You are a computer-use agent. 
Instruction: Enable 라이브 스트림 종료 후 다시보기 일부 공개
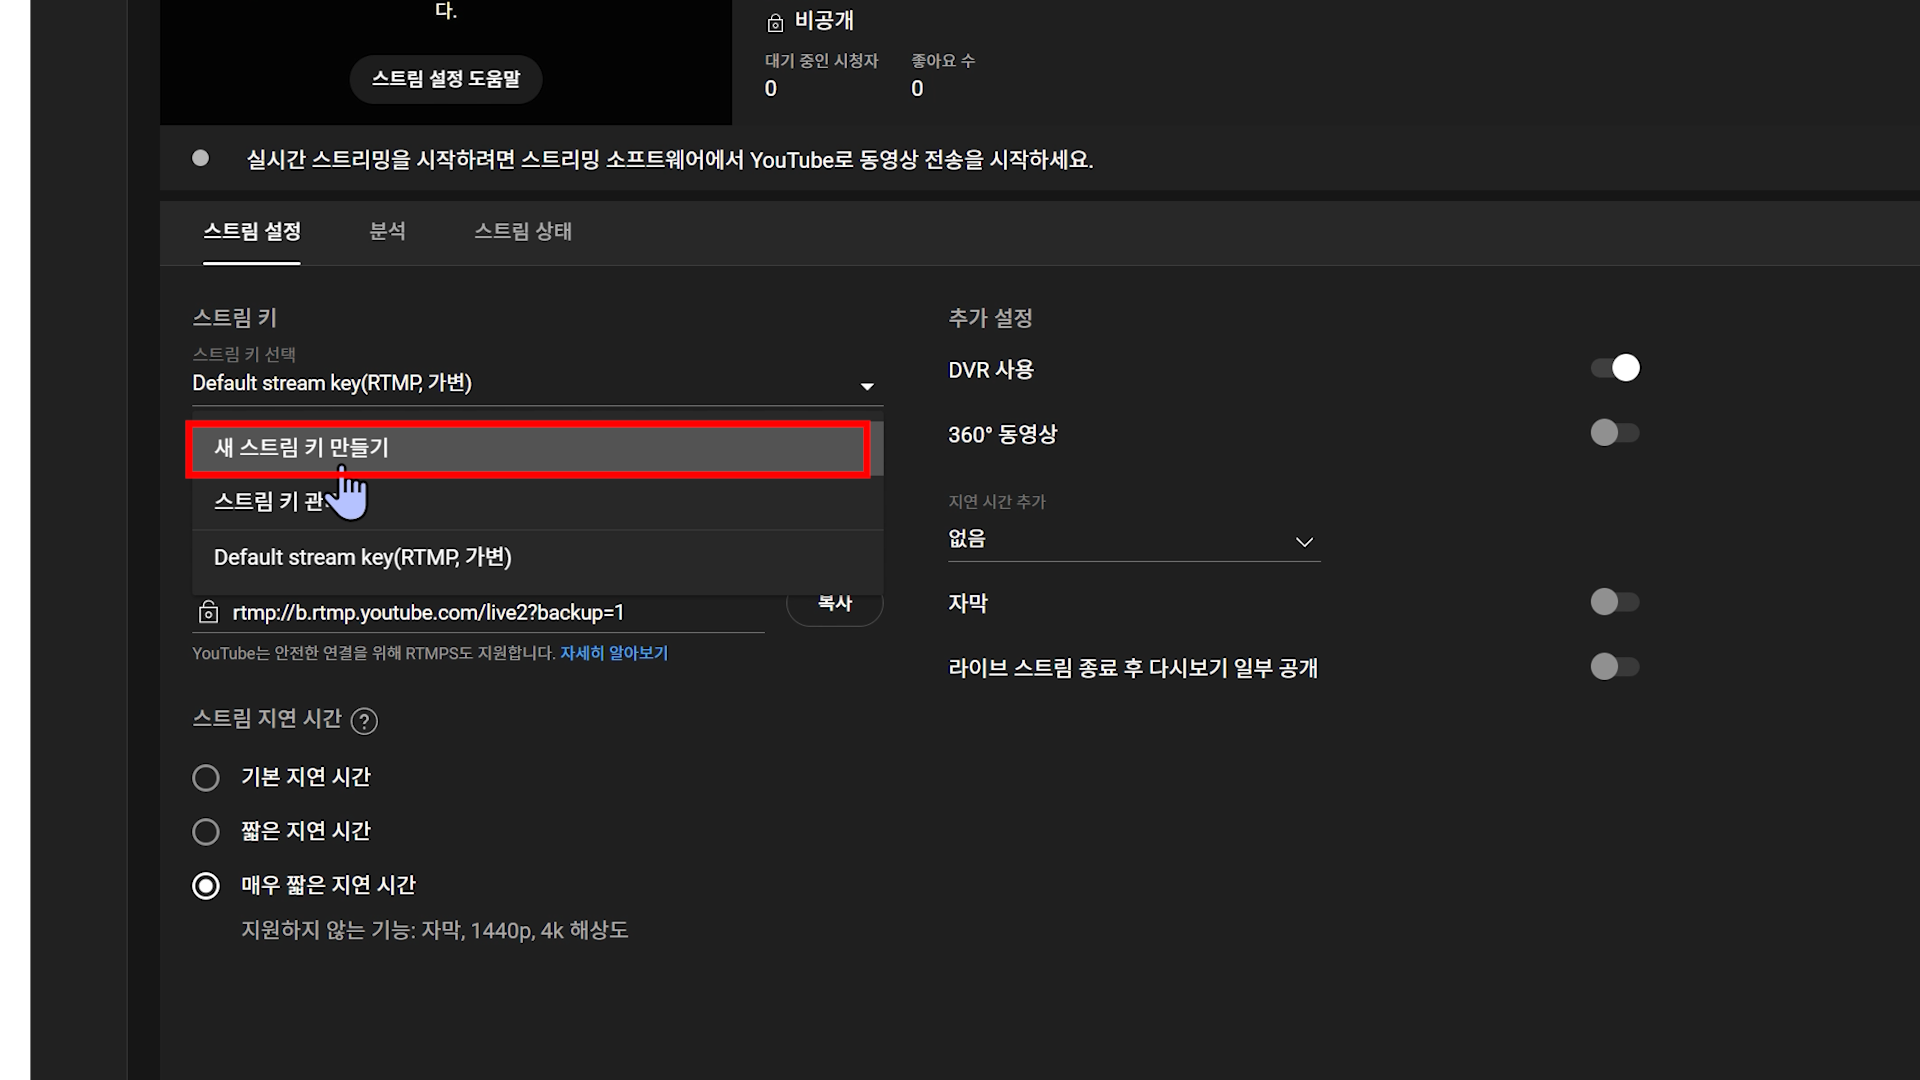point(1615,667)
